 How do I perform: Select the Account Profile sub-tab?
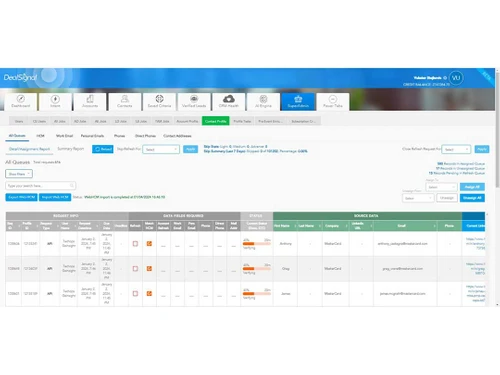187,121
